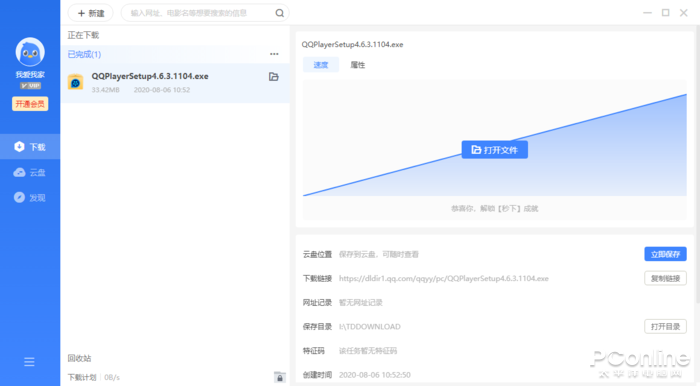Click 打开目录 open directory button
This screenshot has height=386, width=700.
[665, 326]
